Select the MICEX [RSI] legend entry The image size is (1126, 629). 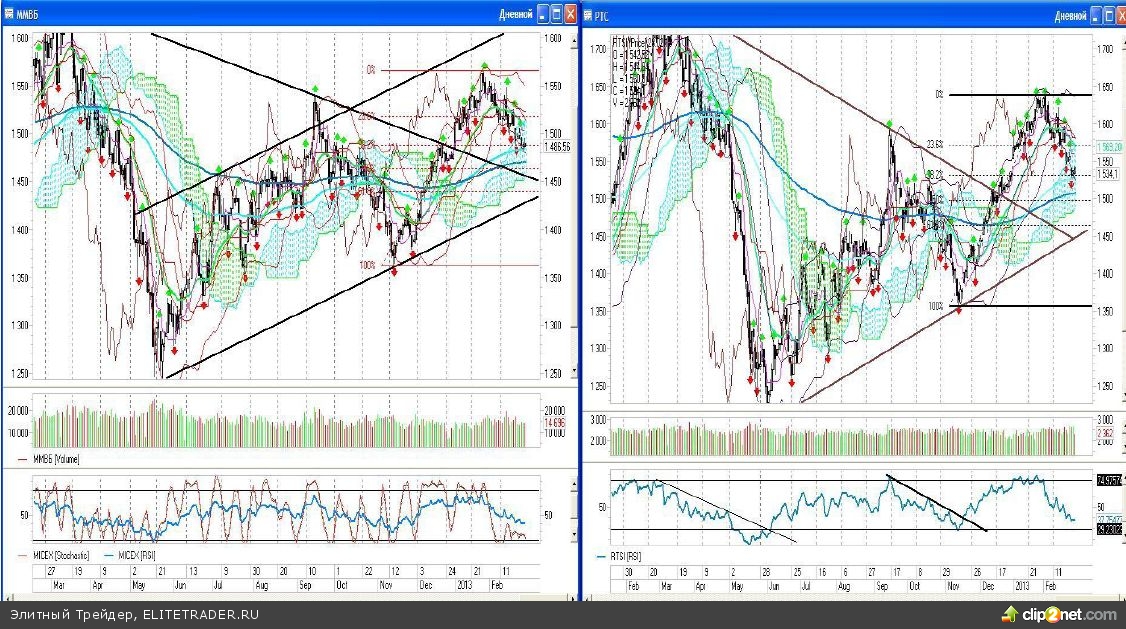point(129,555)
